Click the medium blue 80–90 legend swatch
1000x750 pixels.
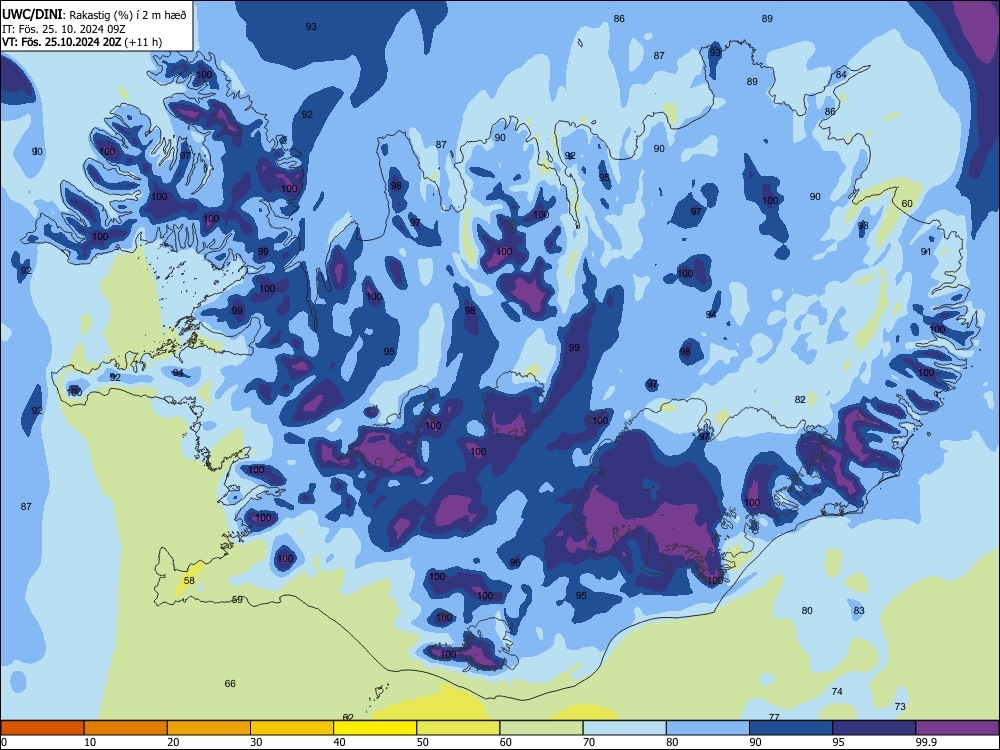click(x=708, y=728)
